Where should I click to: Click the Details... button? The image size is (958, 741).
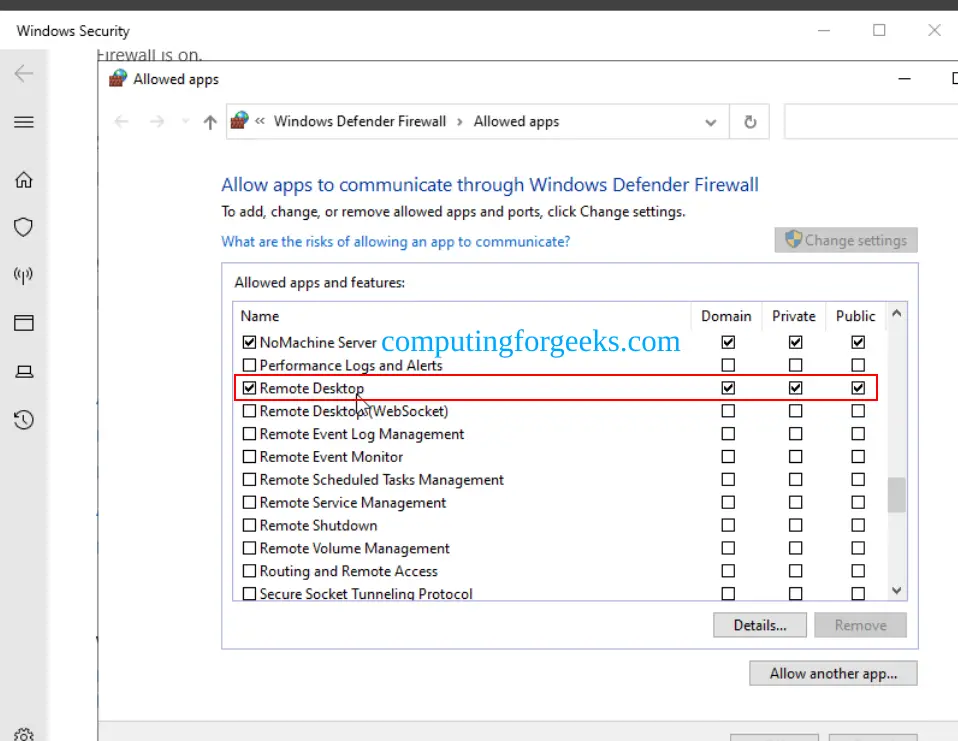pyautogui.click(x=759, y=626)
